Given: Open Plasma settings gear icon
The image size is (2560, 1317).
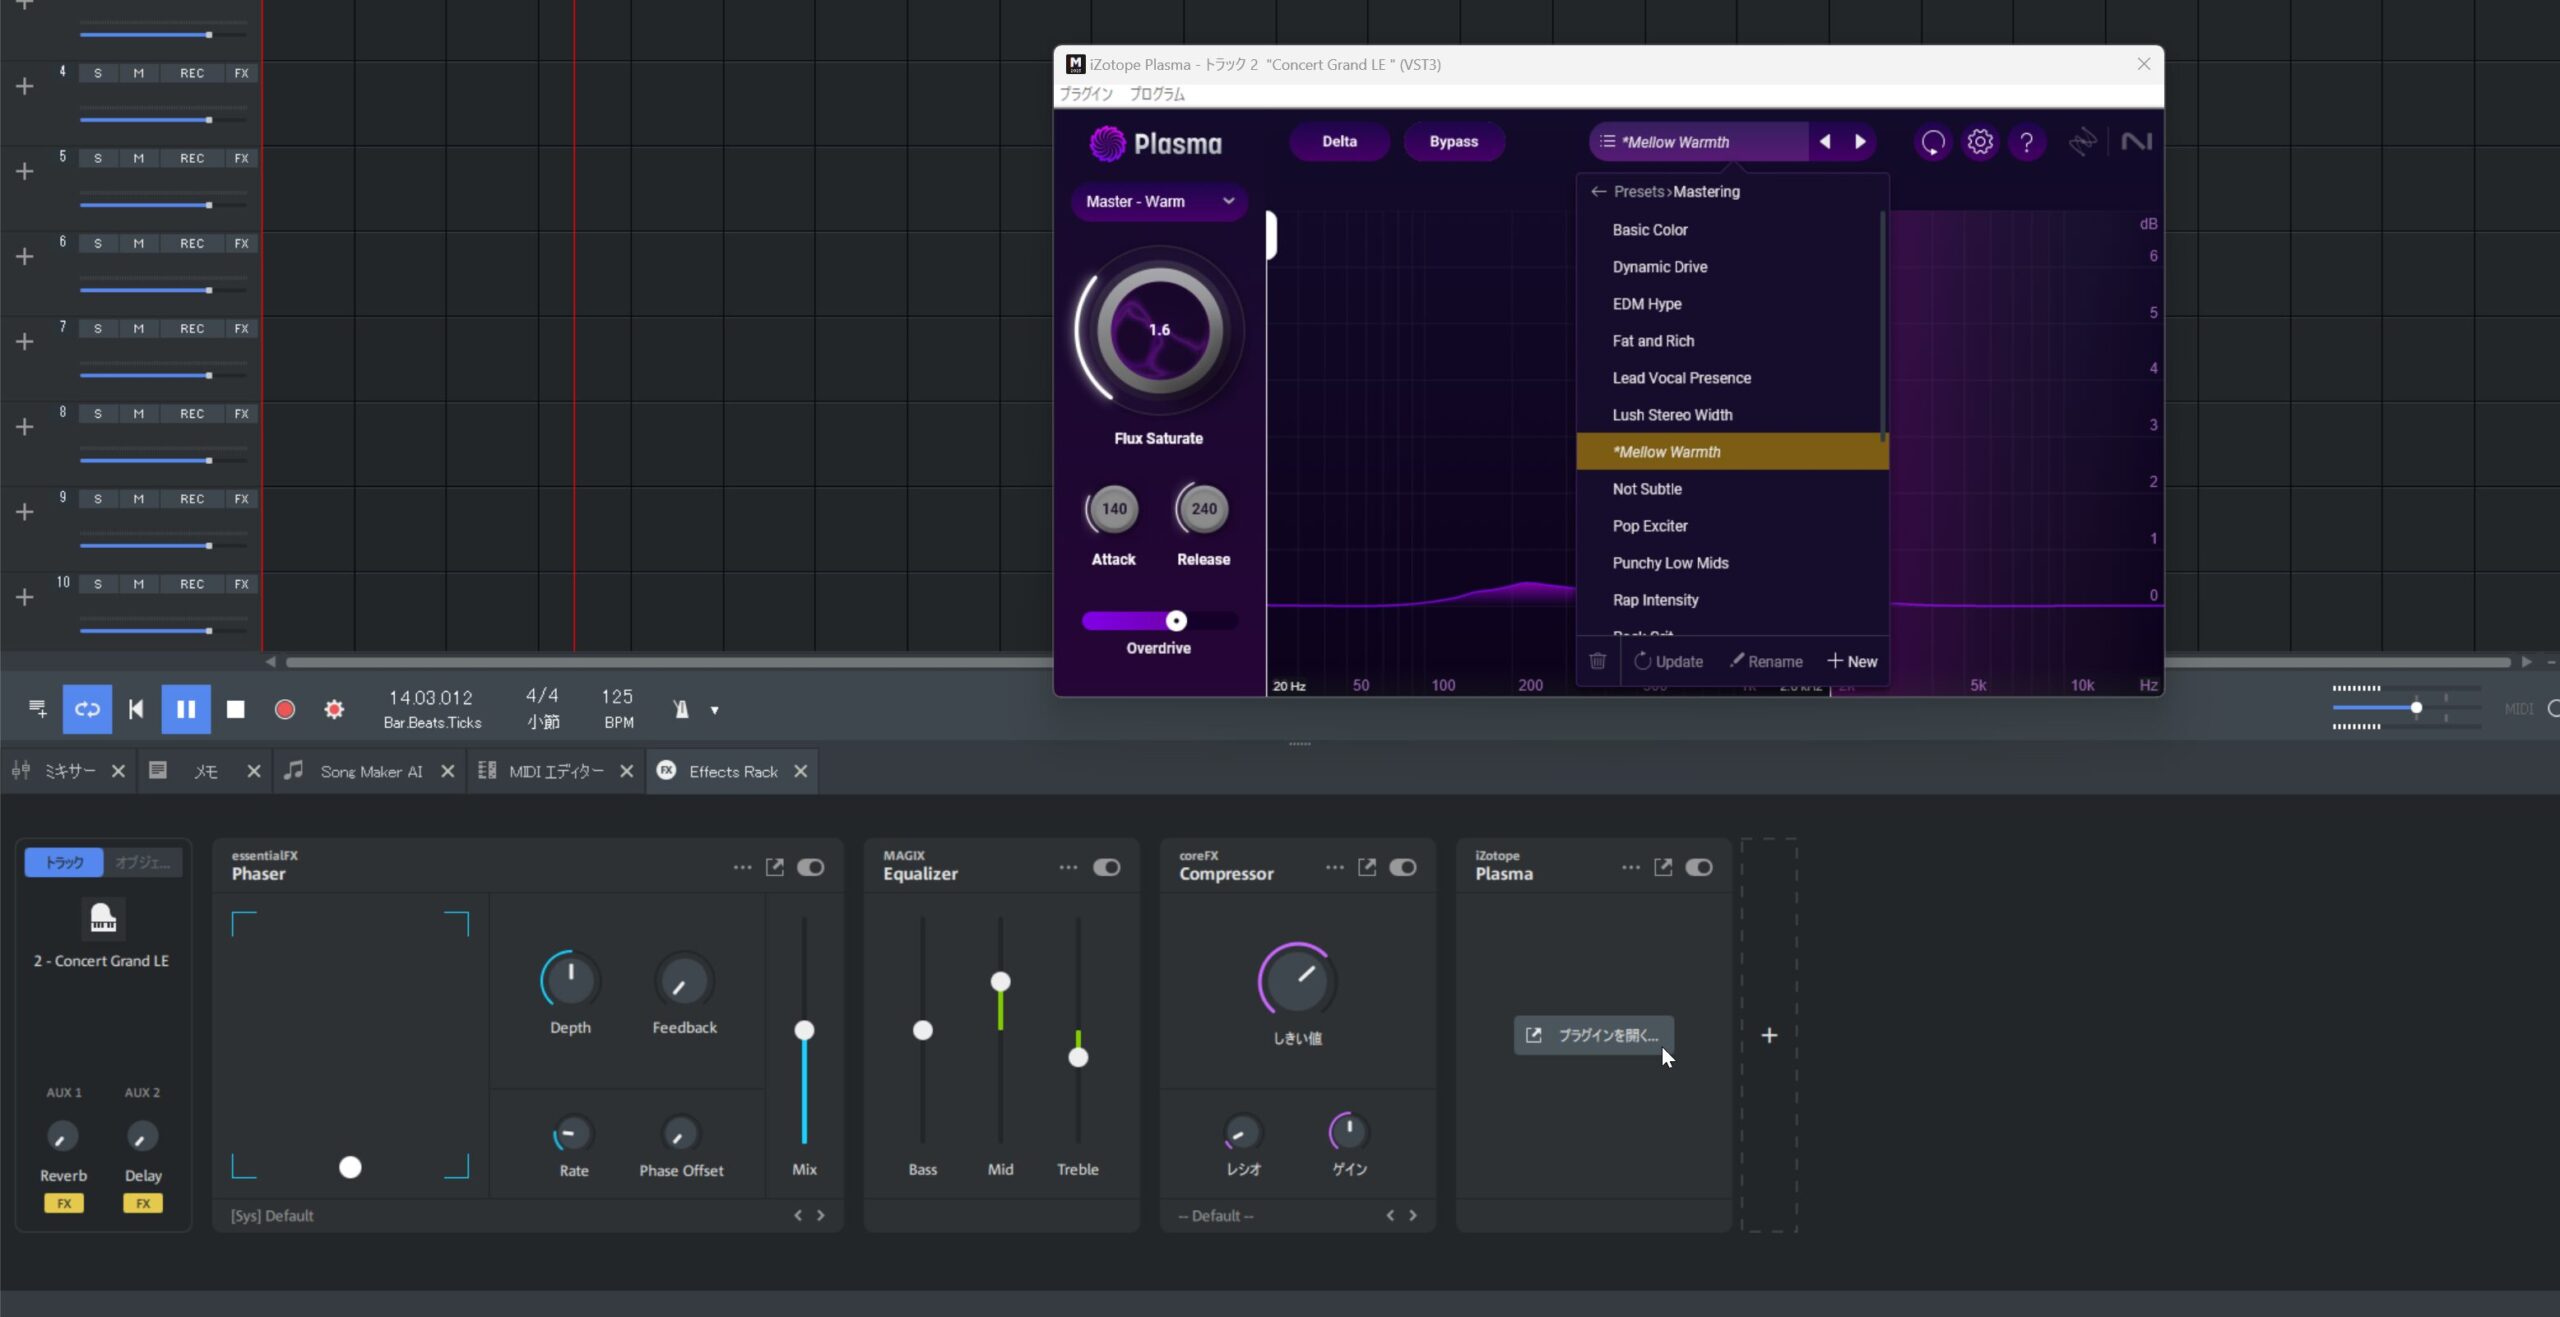Looking at the screenshot, I should pos(1980,142).
